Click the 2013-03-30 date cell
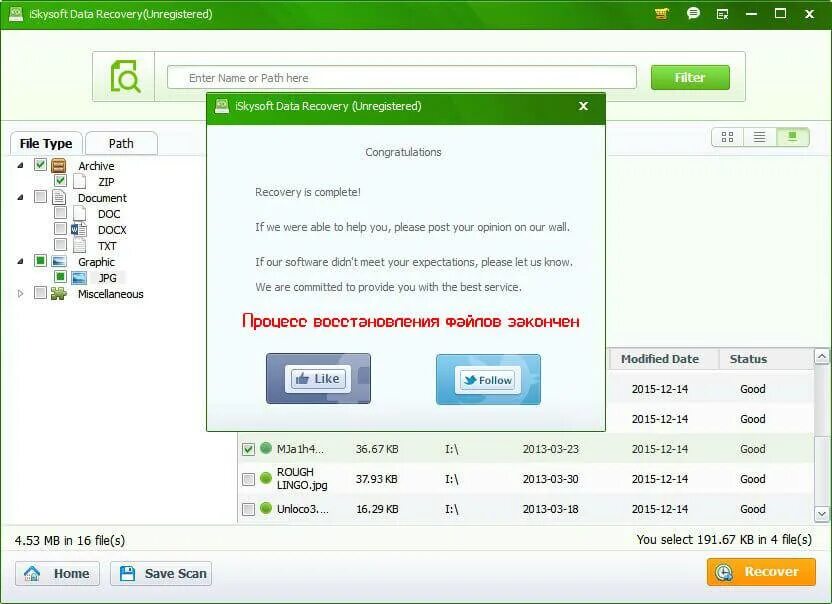832x604 pixels. (550, 479)
